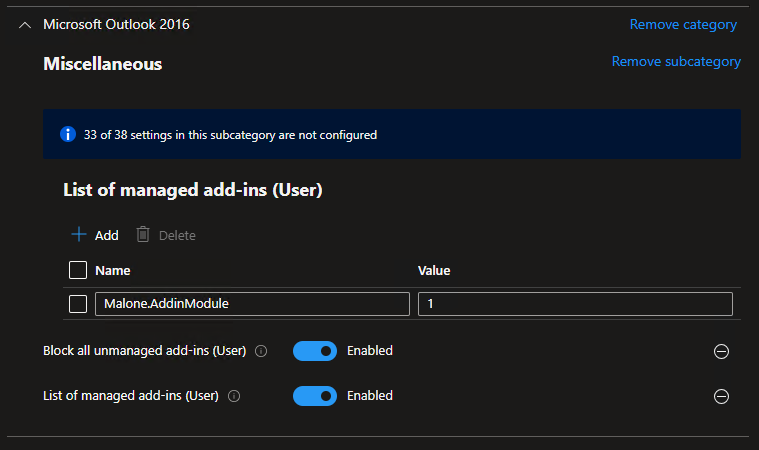Click the plus icon to add an entry
This screenshot has width=759, height=450.
coord(79,235)
